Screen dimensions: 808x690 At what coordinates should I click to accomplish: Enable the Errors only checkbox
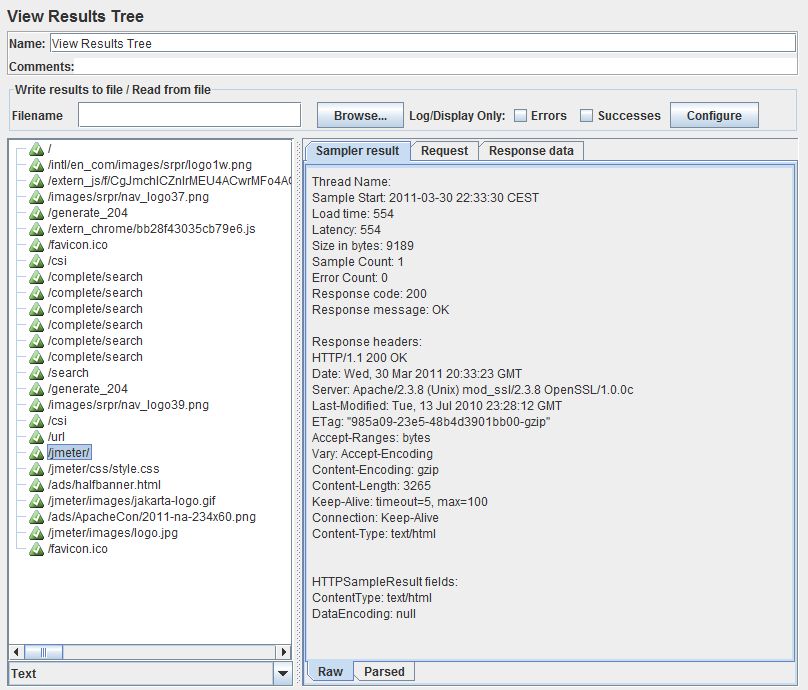(521, 116)
